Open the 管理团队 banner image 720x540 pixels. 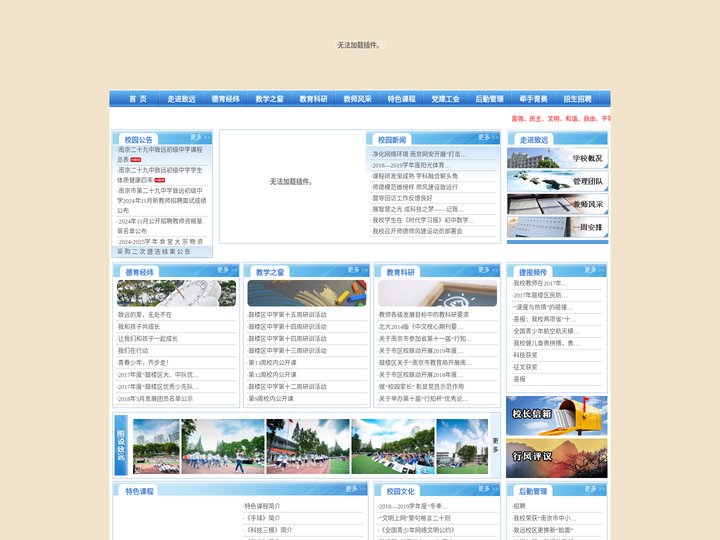pyautogui.click(x=557, y=181)
